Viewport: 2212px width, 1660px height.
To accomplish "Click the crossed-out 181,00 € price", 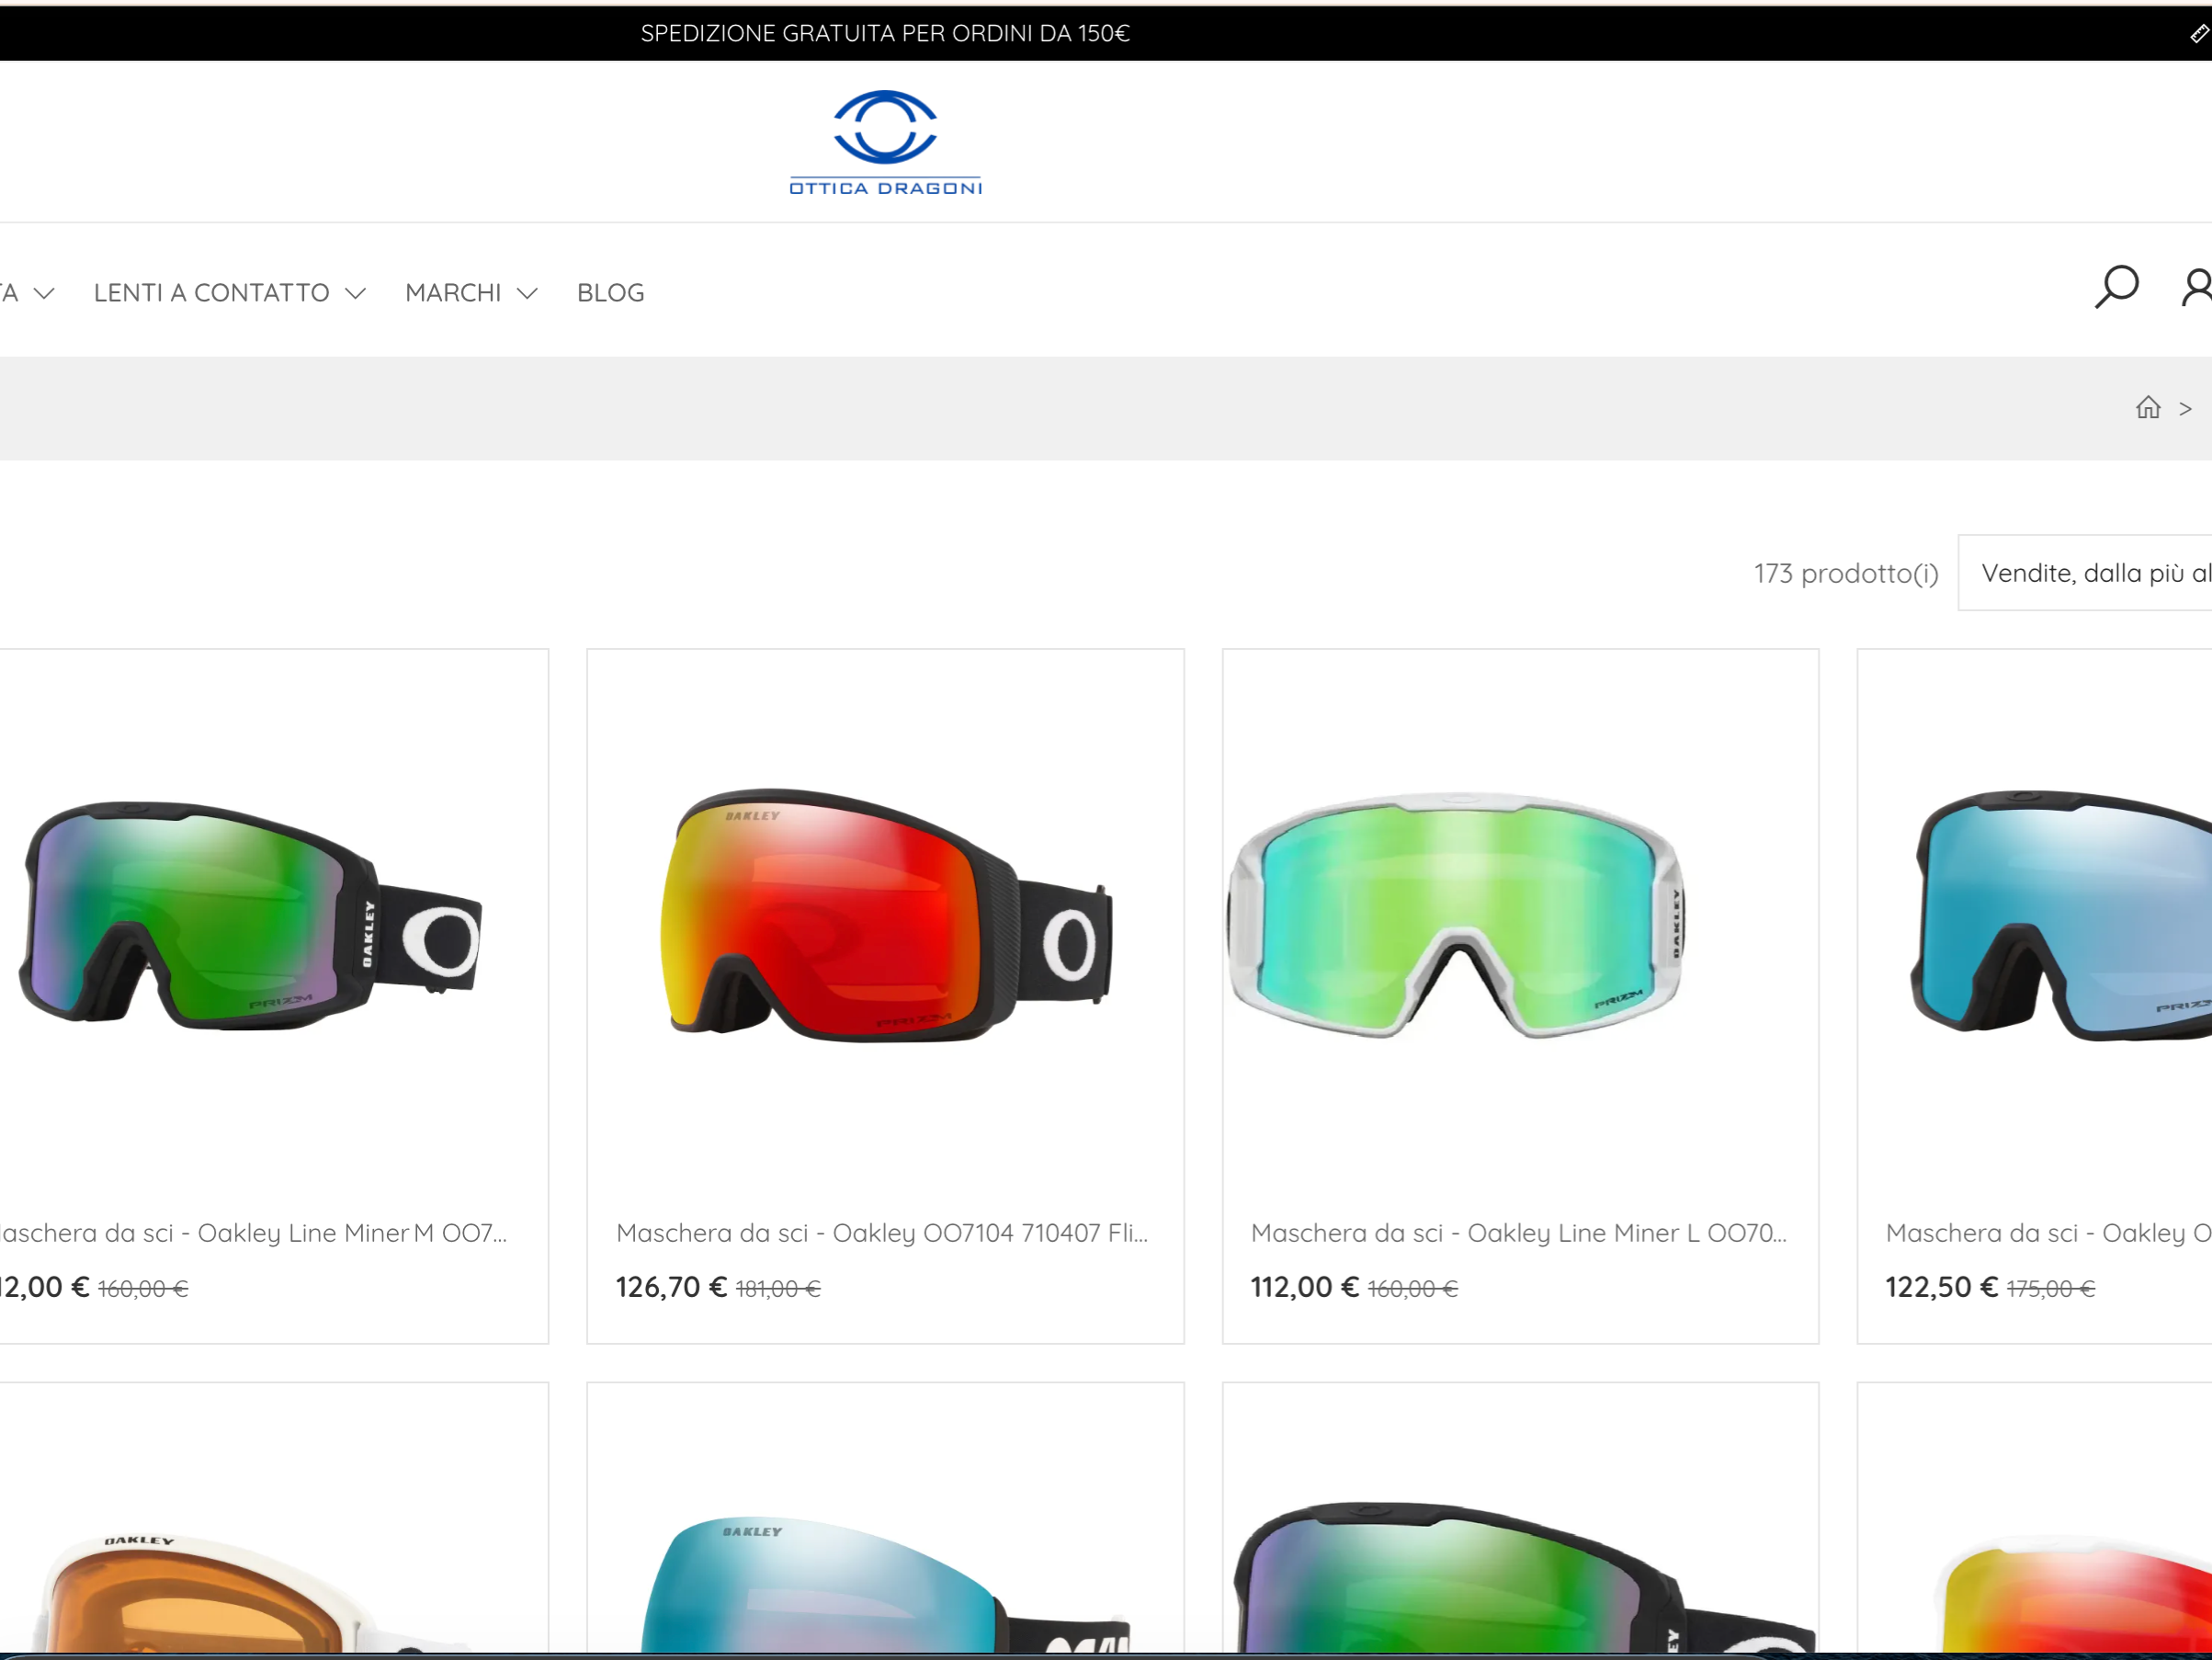I will tap(778, 1289).
